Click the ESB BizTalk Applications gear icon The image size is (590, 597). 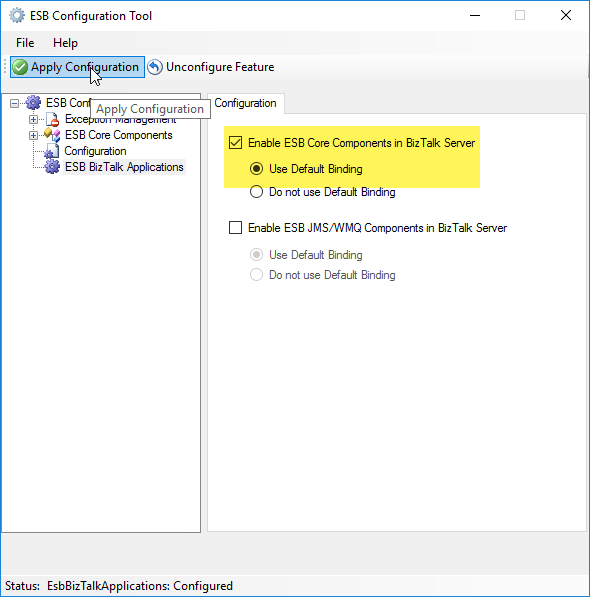(52, 167)
